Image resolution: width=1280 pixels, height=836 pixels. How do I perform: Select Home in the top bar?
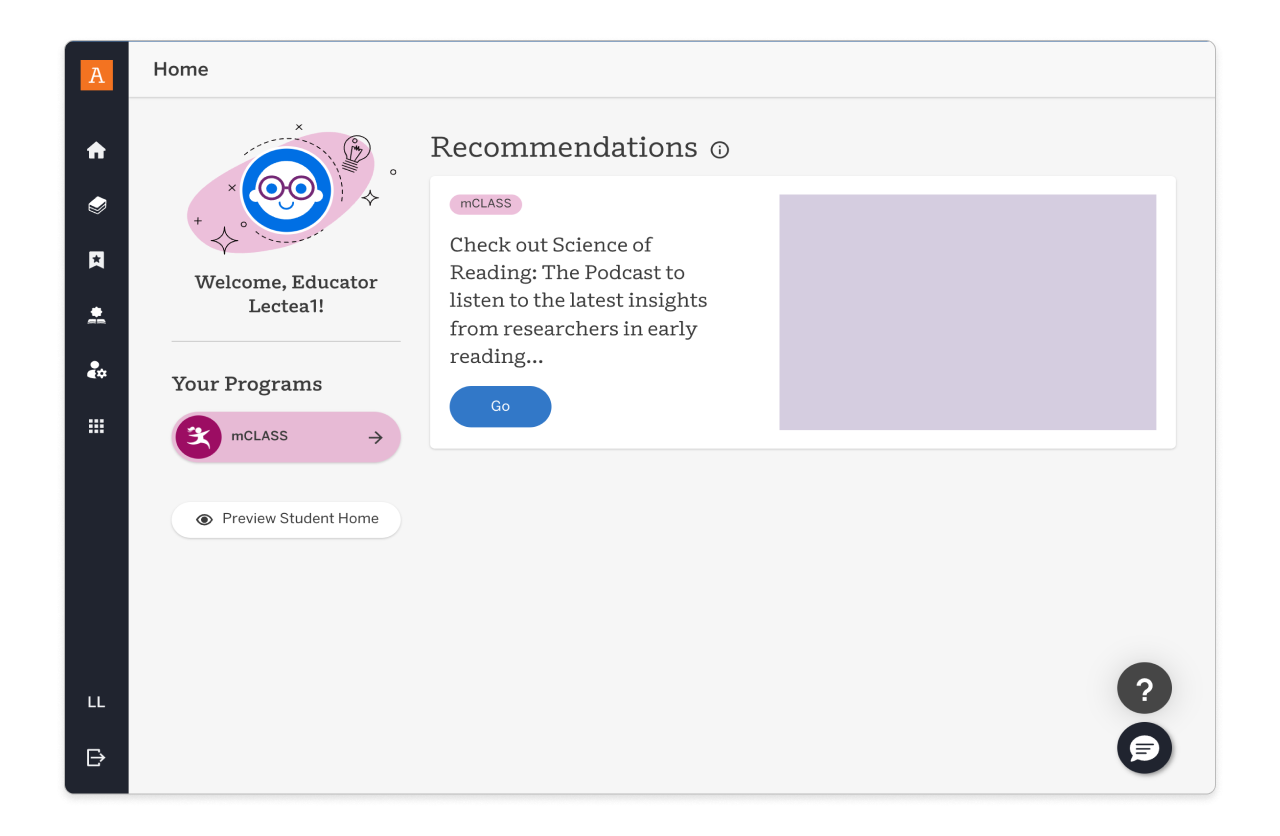coord(180,69)
